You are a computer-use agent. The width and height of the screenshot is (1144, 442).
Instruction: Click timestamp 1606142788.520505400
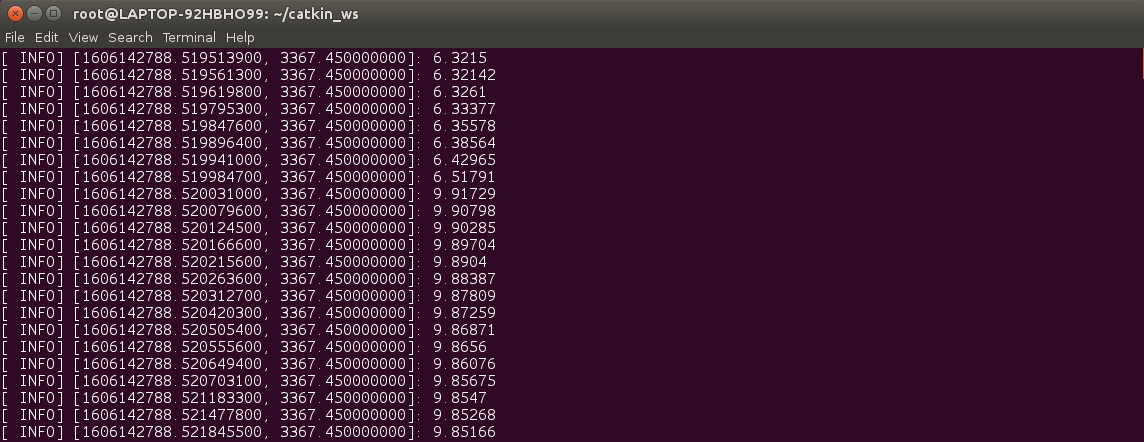click(174, 330)
